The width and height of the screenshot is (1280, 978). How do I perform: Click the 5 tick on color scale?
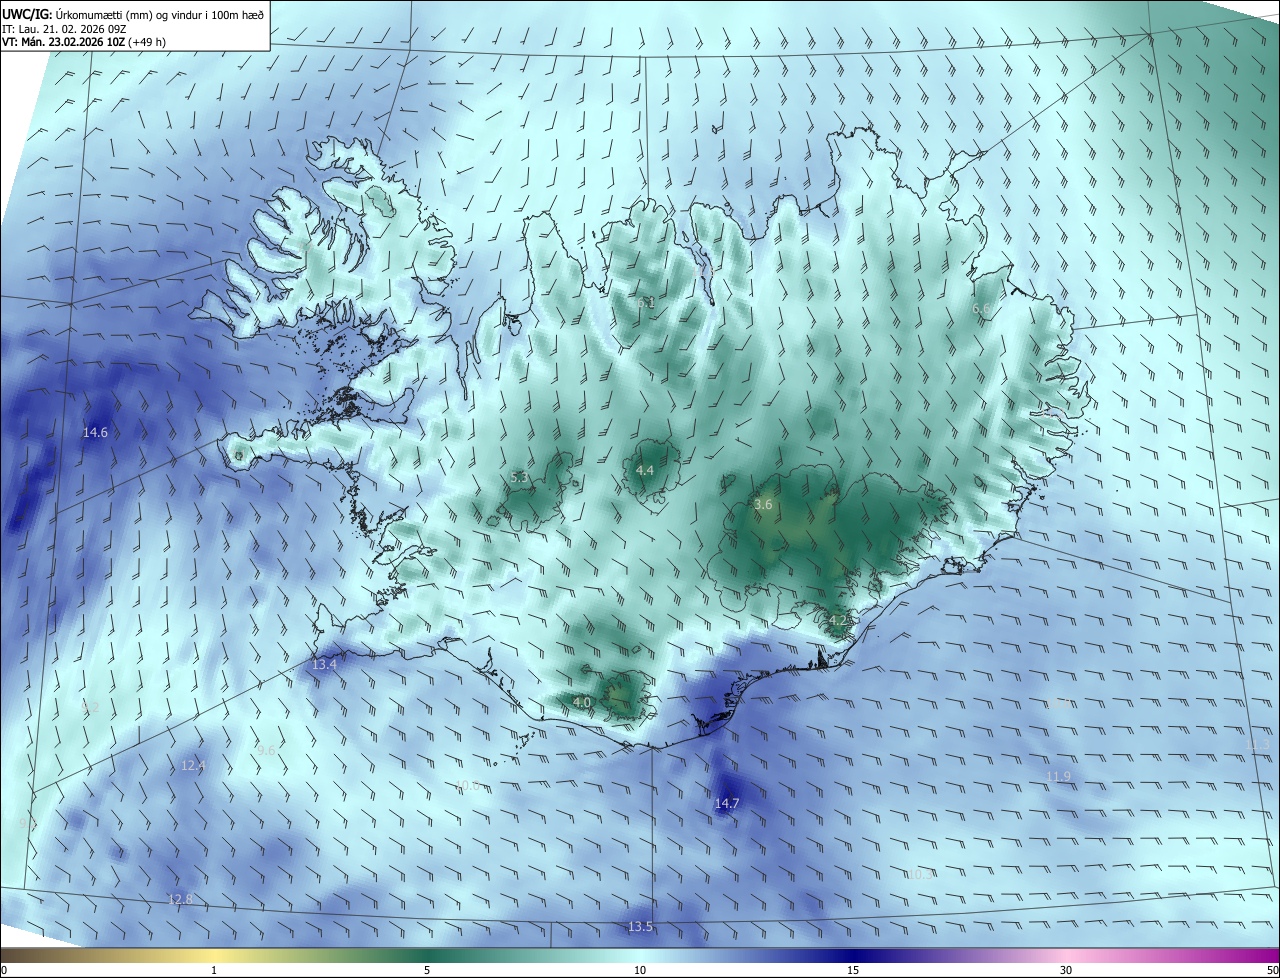(427, 971)
